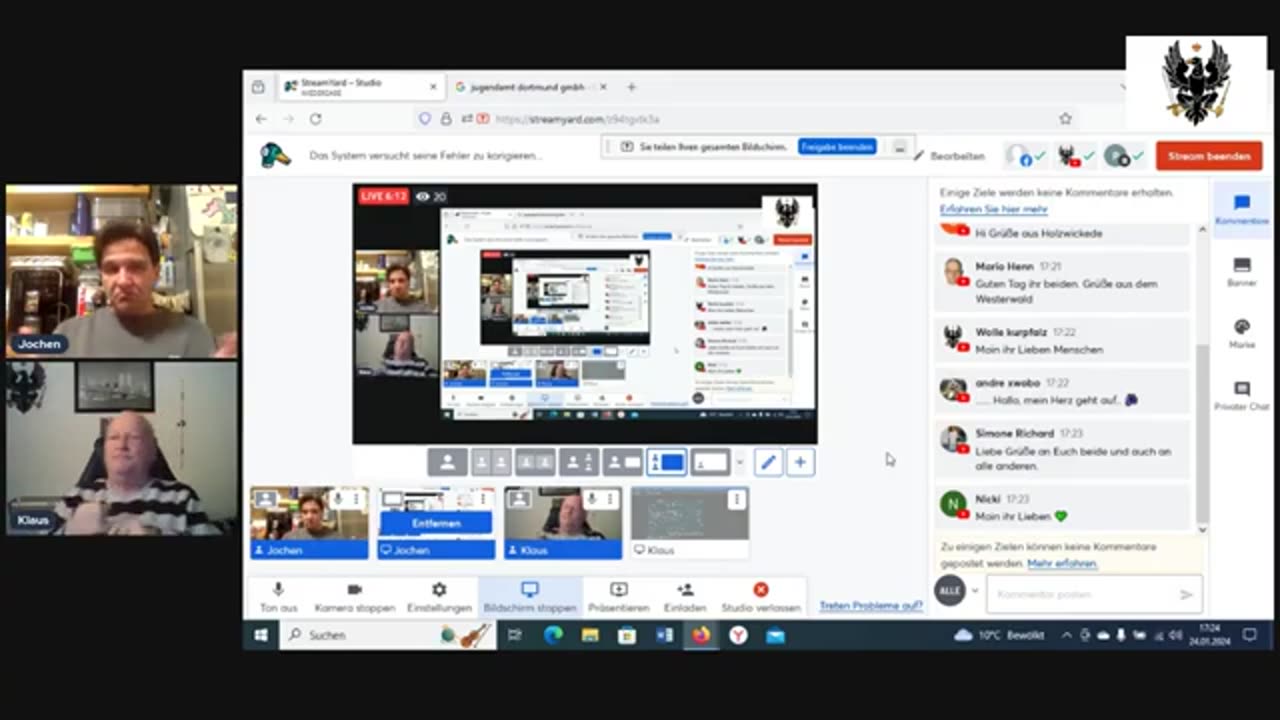Open the Marke brand sidebar panel
This screenshot has width=1280, height=720.
coord(1242,333)
